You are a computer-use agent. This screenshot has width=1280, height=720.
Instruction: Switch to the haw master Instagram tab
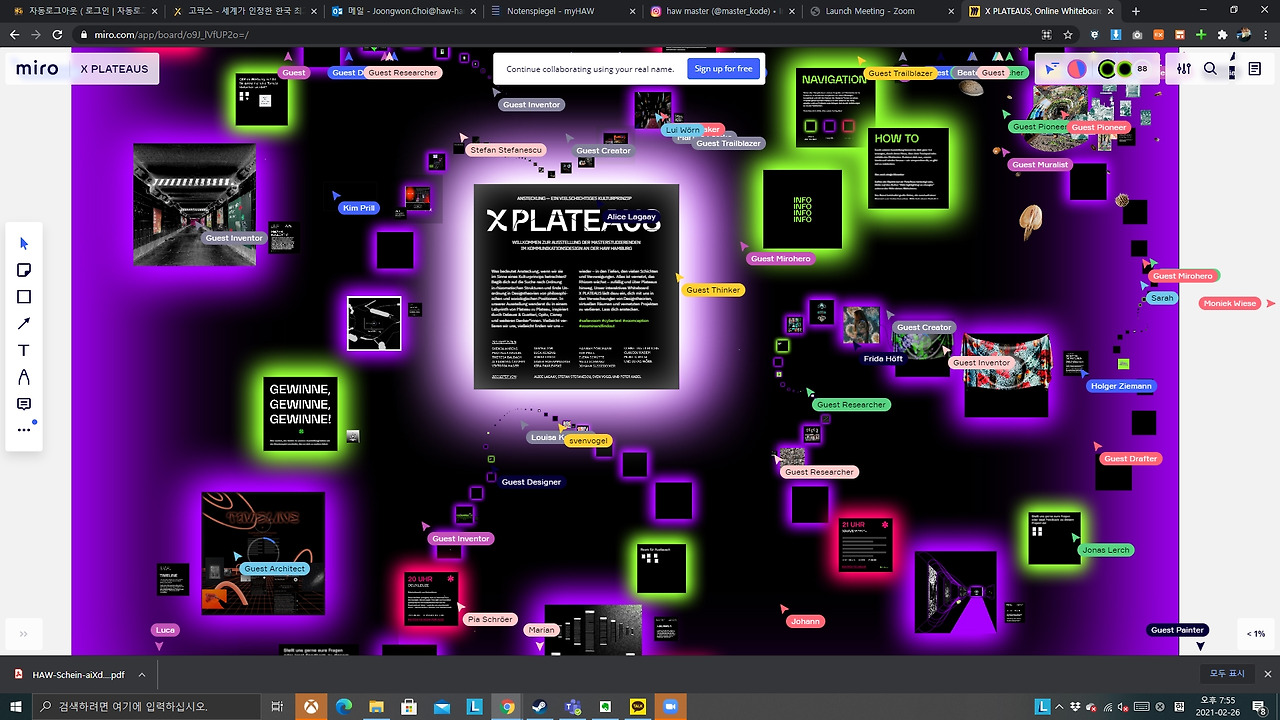pos(722,11)
